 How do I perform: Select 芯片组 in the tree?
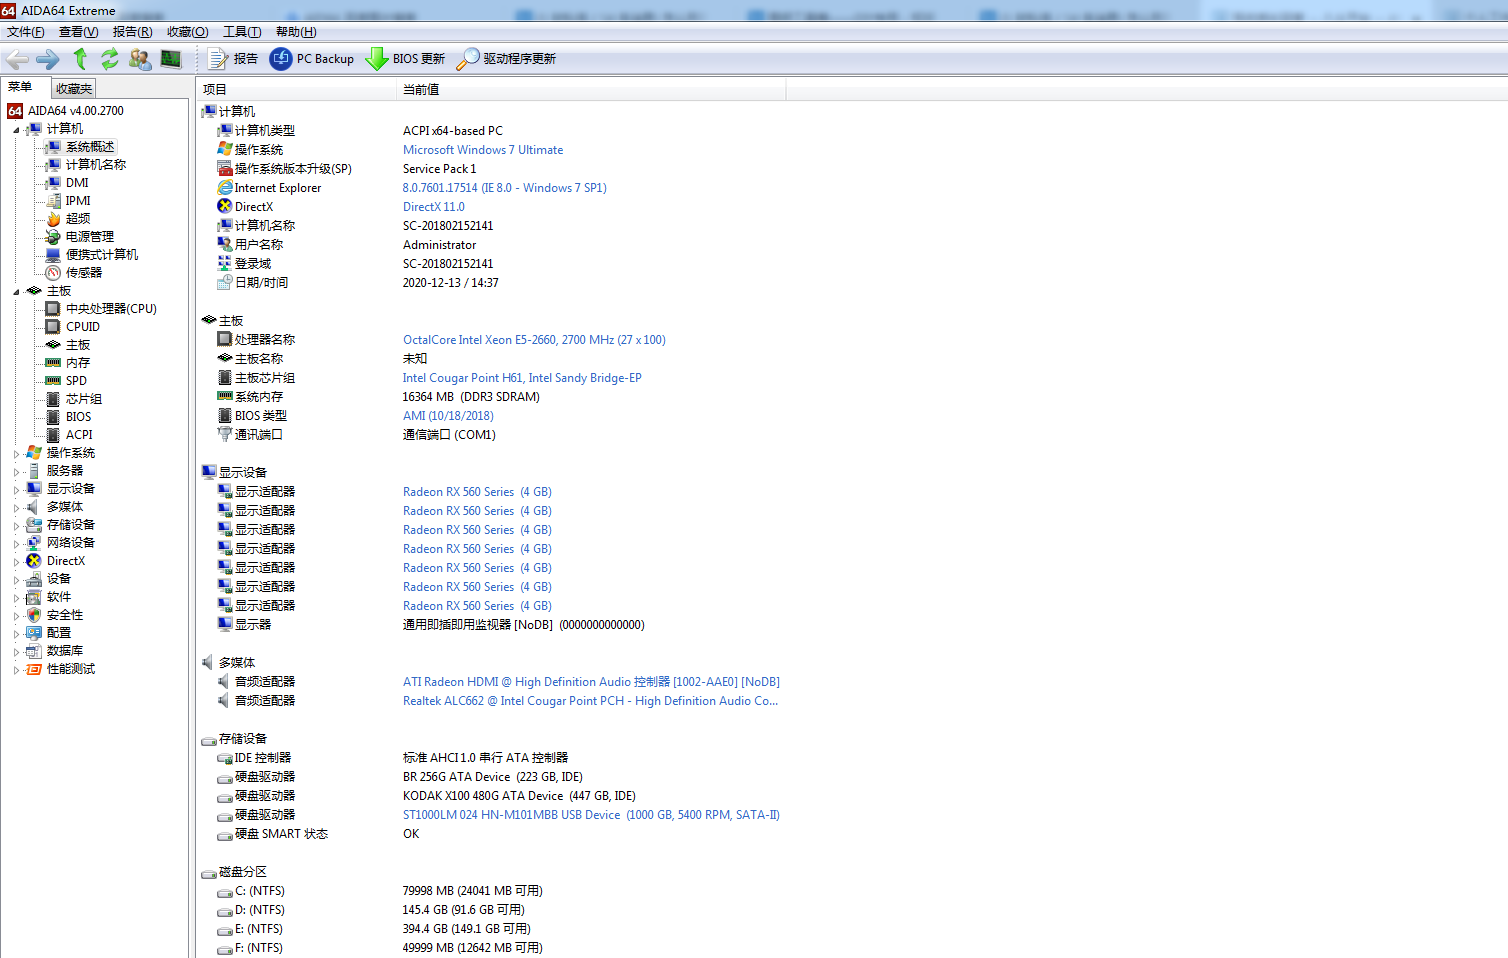pos(84,399)
